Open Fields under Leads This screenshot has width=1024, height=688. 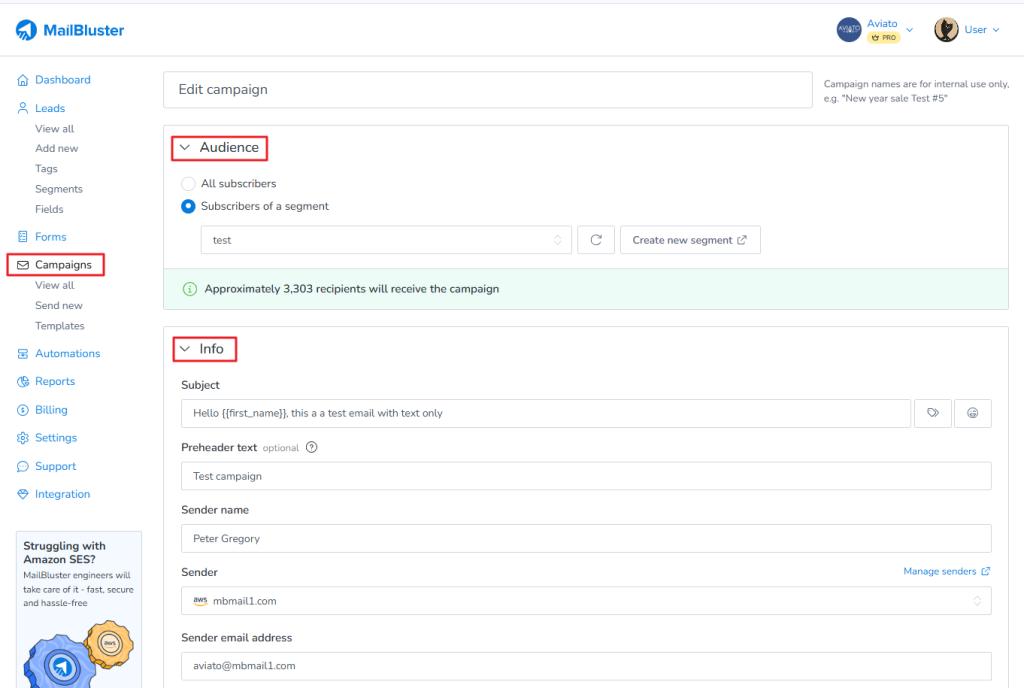[x=49, y=209]
